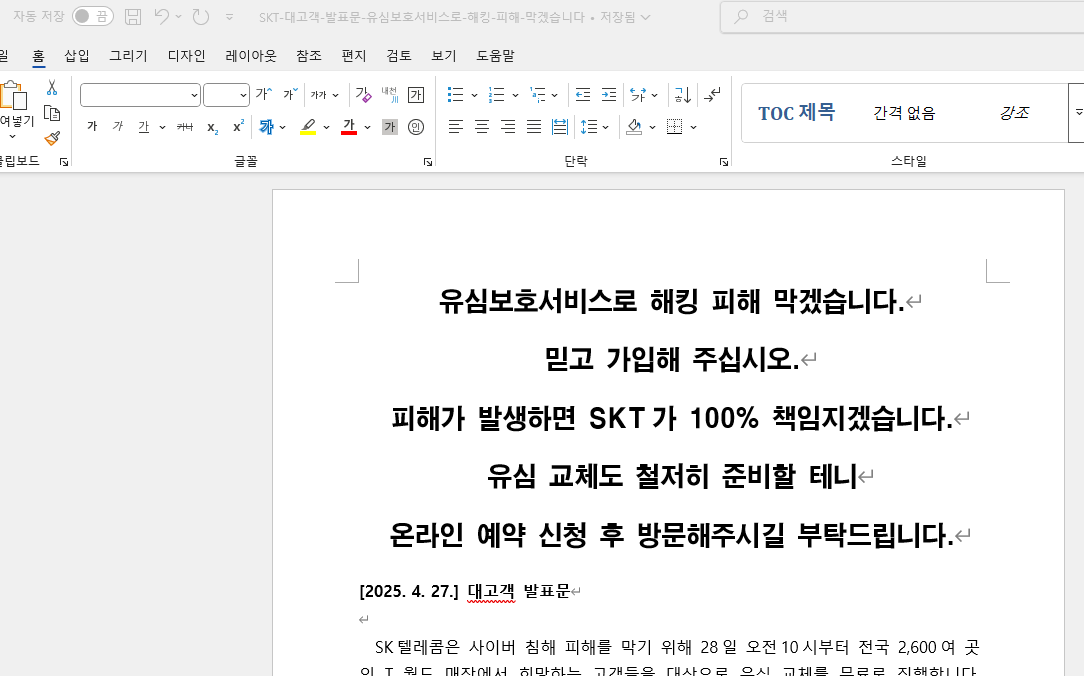The image size is (1084, 676).
Task: Apply distributed alignment to paragraph
Action: pos(560,126)
